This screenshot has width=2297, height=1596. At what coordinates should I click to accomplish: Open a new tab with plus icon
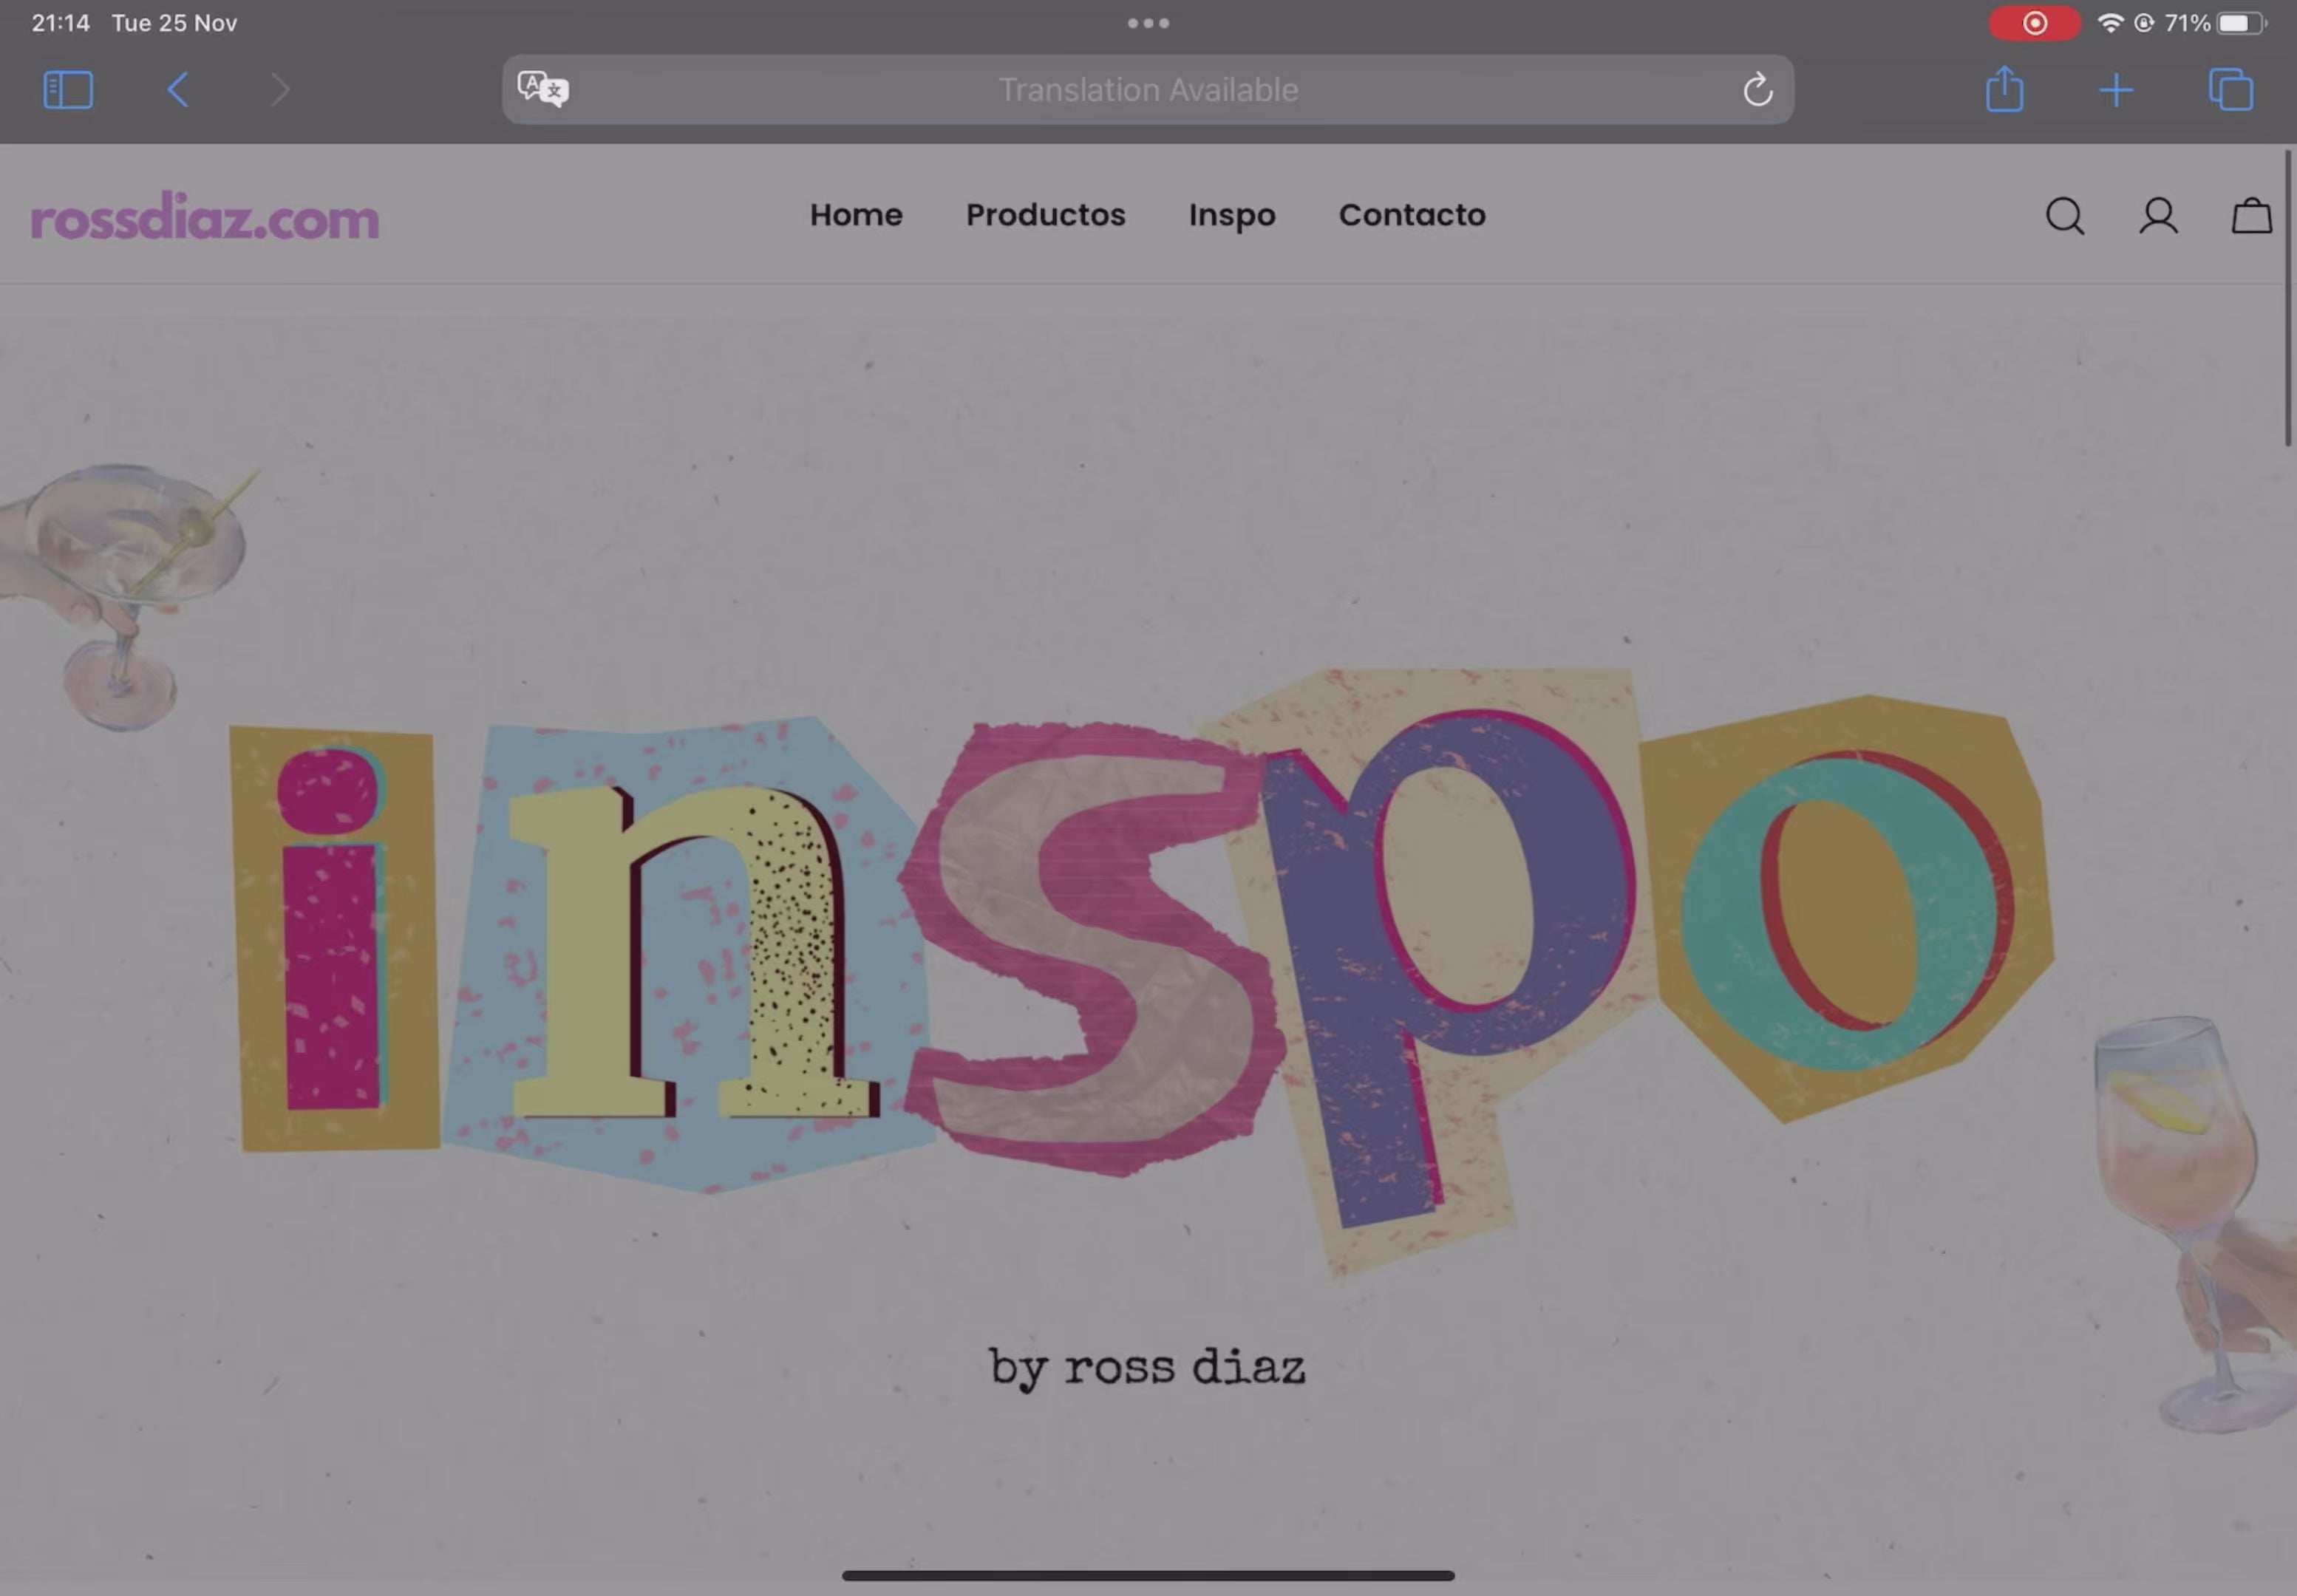point(2116,90)
